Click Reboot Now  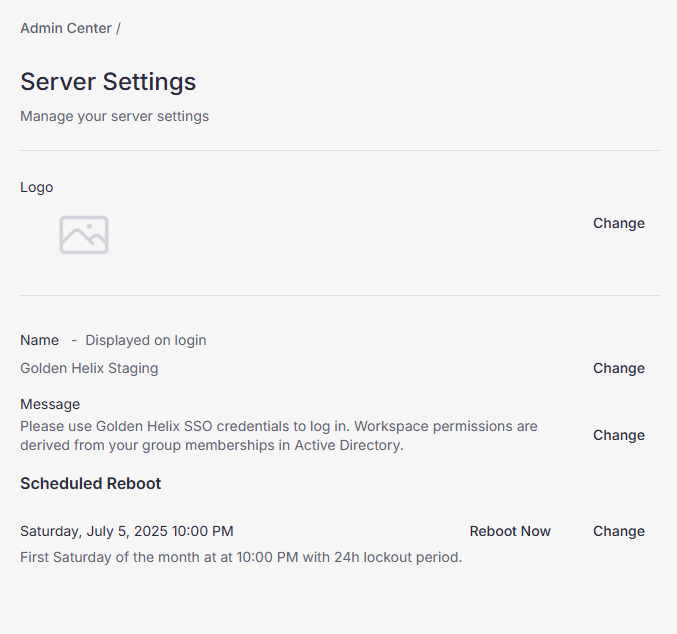[510, 531]
